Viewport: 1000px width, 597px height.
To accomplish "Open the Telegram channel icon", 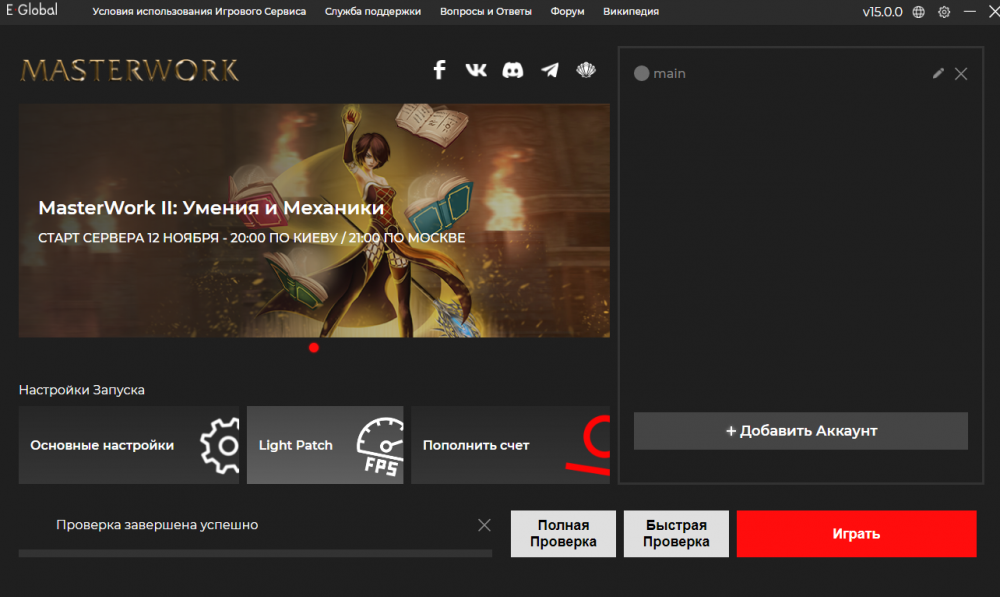I will [550, 70].
